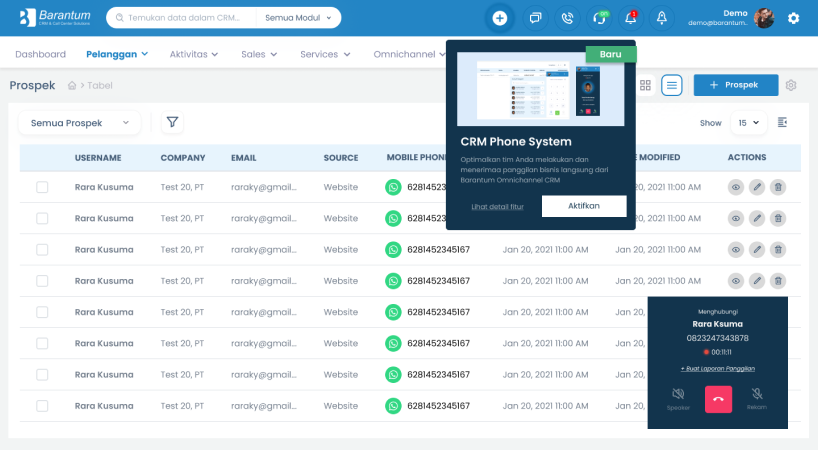Image resolution: width=818 pixels, height=450 pixels.
Task: Toggle Speaker in the call panel
Action: [678, 398]
